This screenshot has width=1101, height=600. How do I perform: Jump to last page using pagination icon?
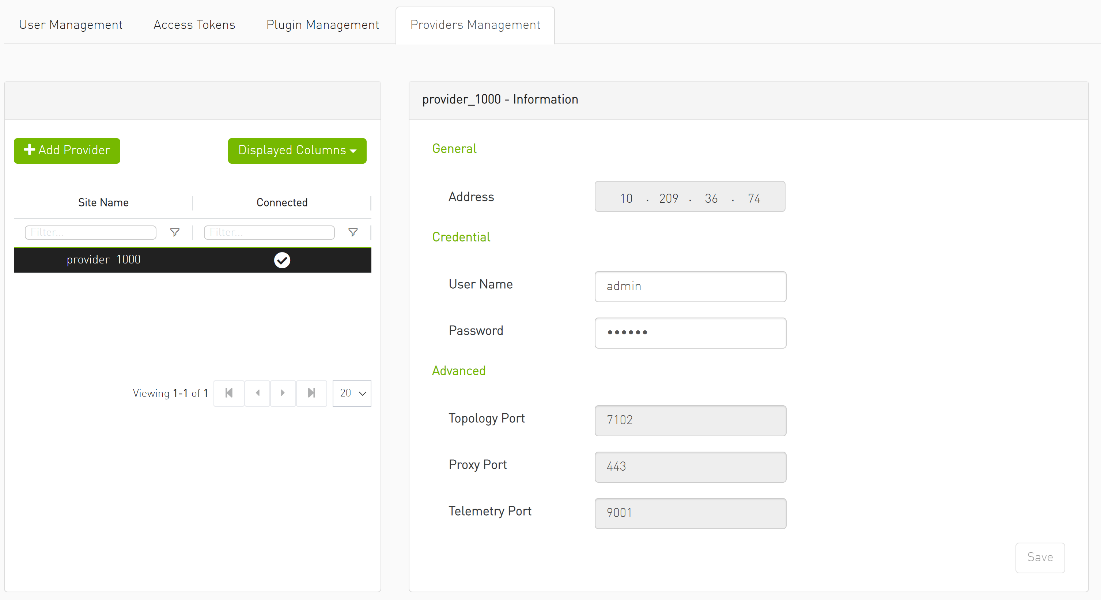(311, 393)
